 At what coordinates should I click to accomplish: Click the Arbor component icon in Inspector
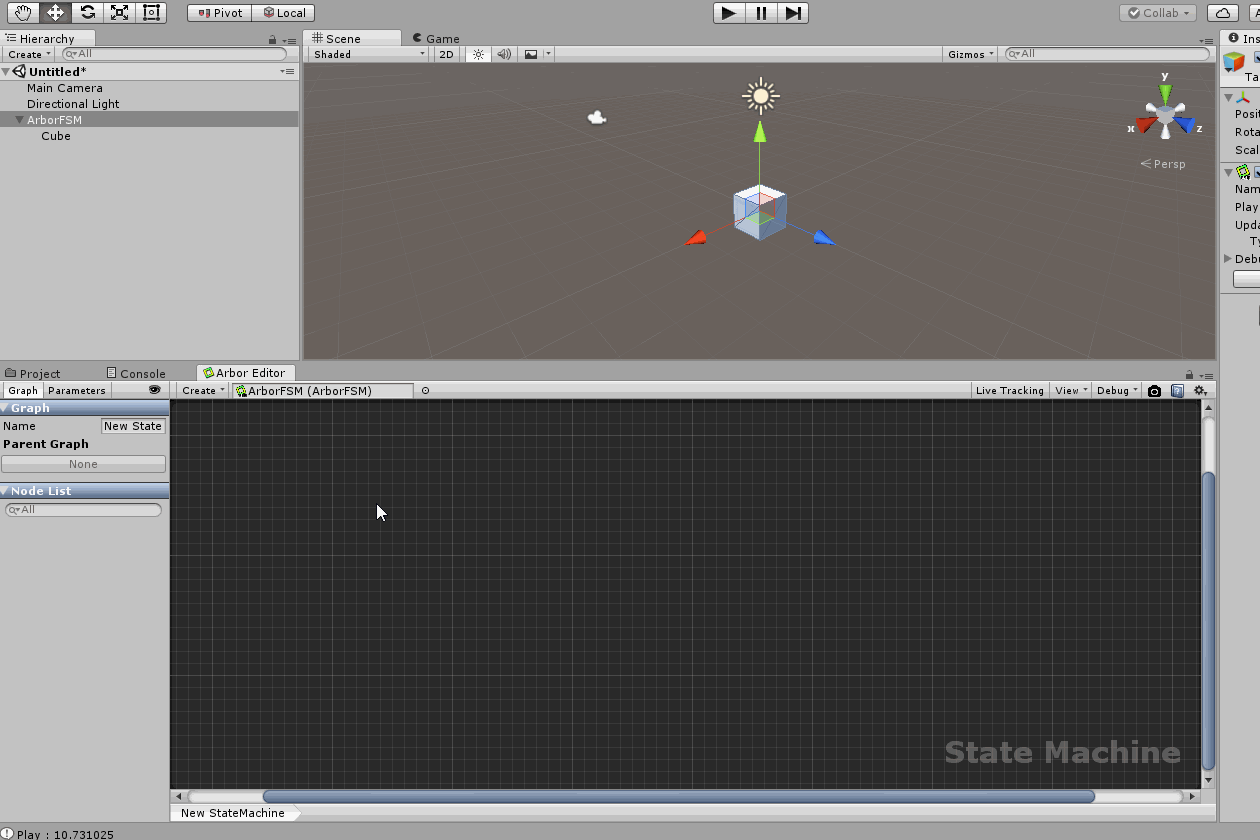pos(1243,172)
